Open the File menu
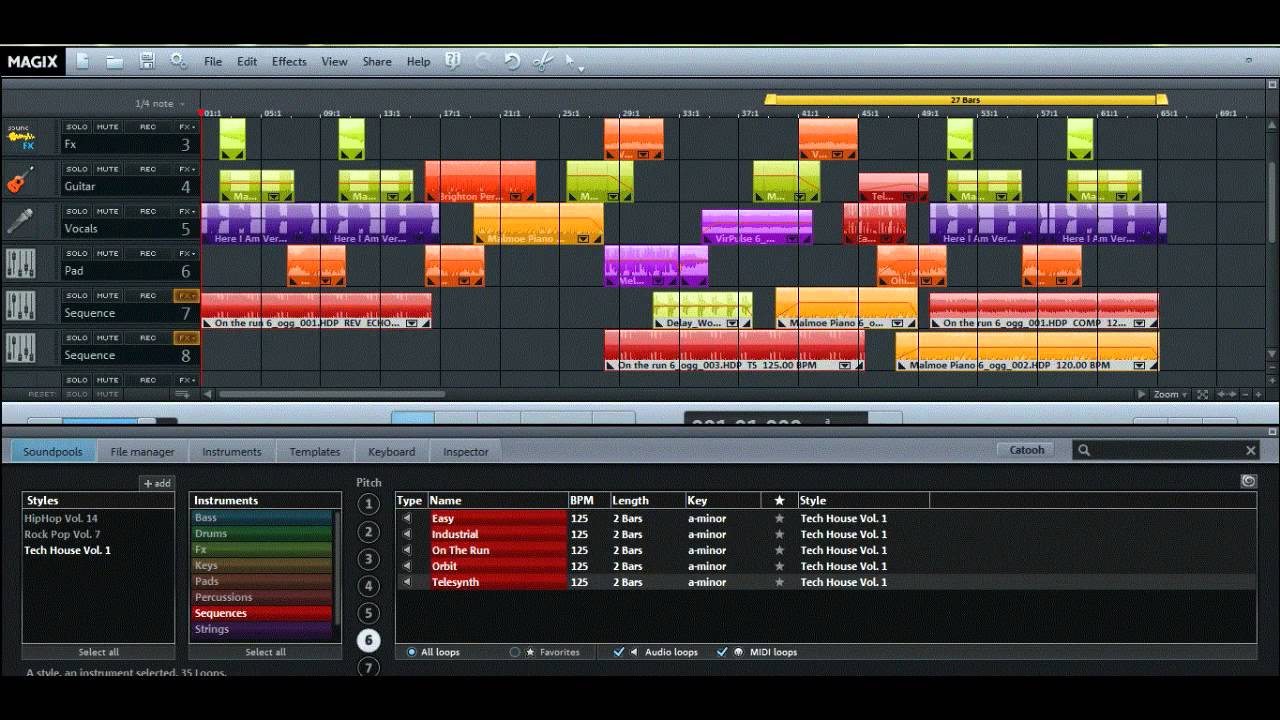 pyautogui.click(x=213, y=62)
